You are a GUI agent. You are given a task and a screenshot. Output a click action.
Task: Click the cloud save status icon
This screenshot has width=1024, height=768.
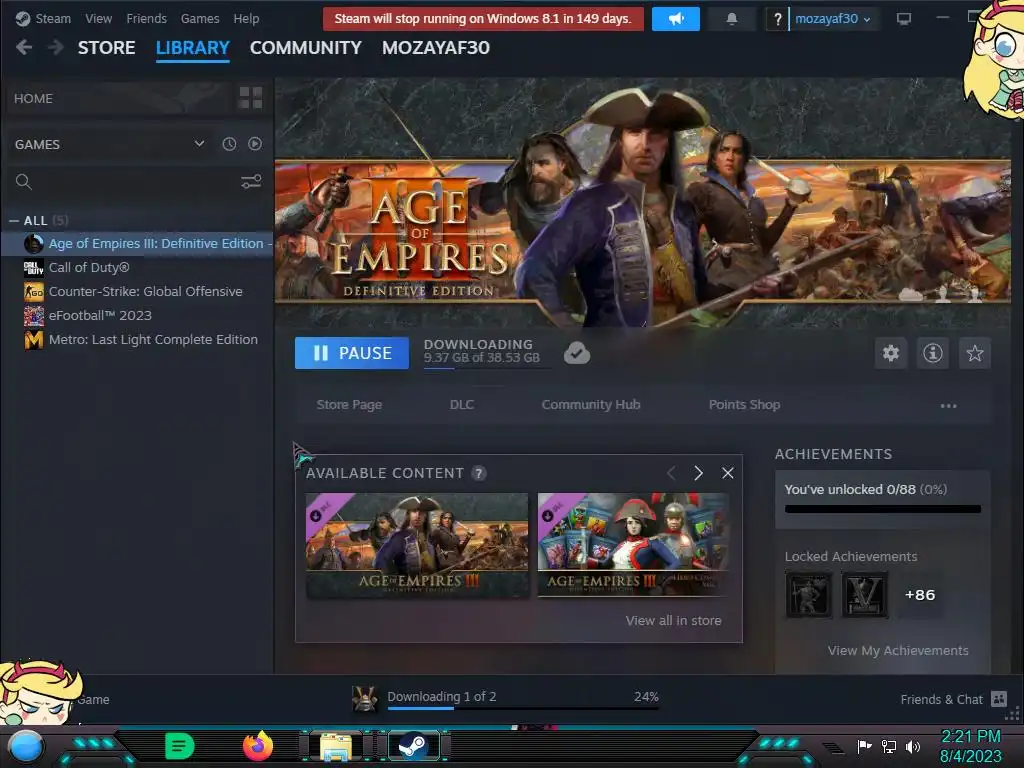(x=577, y=353)
